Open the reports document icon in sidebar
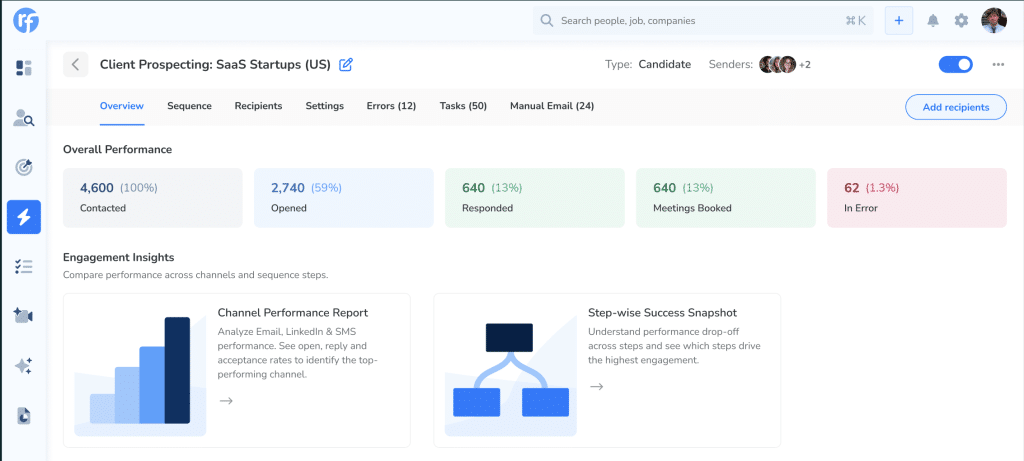 coord(24,416)
